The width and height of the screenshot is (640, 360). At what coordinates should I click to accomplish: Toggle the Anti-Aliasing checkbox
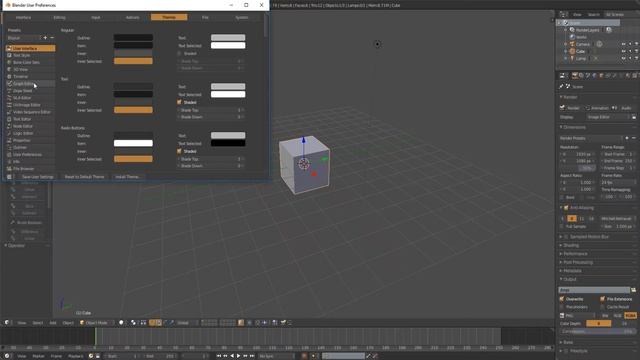[x=566, y=208]
